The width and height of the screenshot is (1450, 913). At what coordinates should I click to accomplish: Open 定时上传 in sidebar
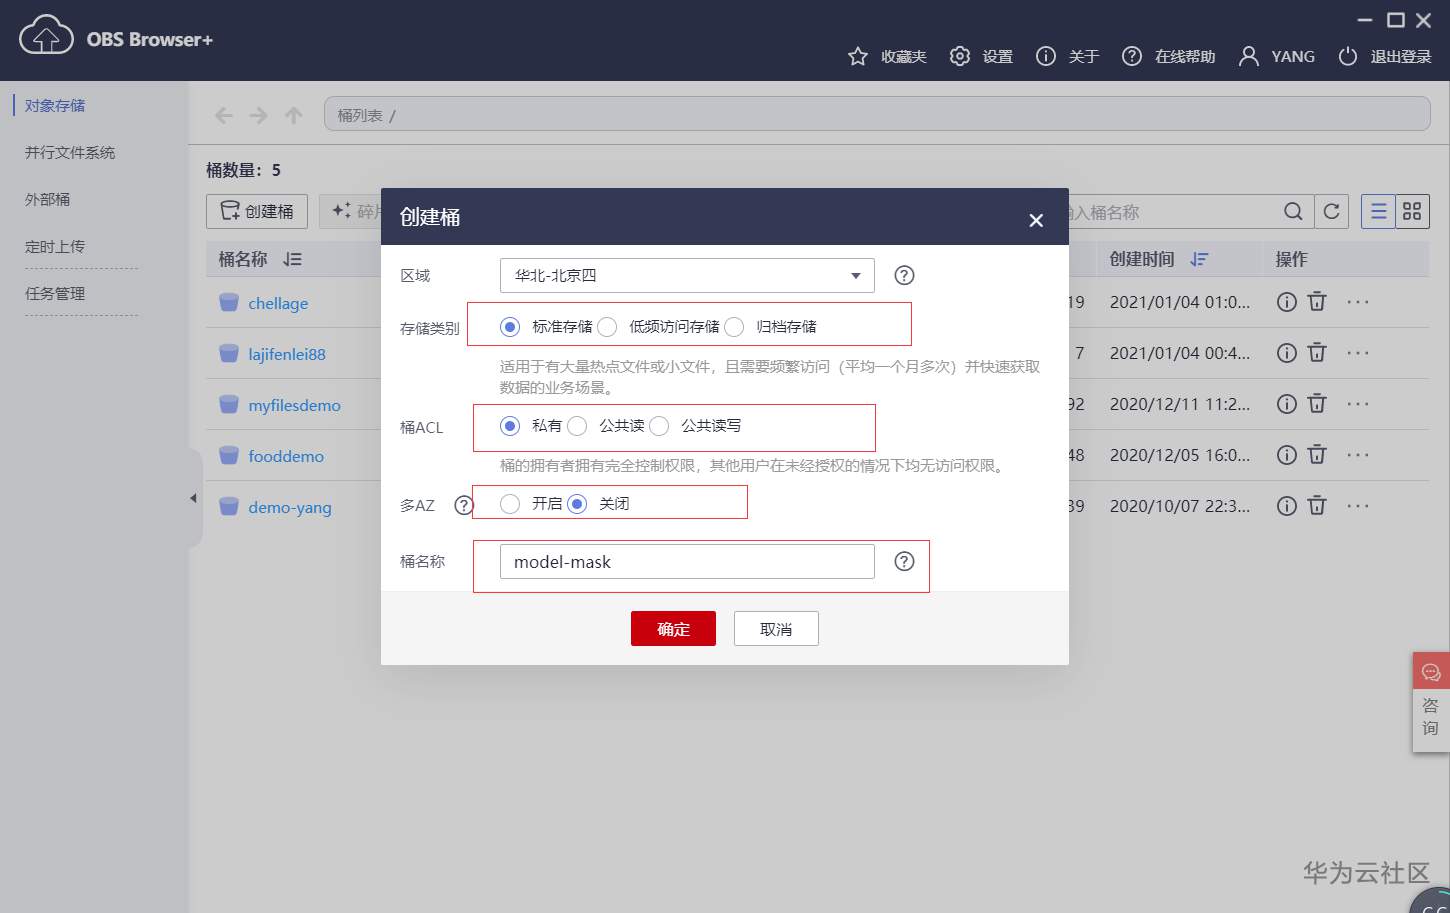(55, 246)
